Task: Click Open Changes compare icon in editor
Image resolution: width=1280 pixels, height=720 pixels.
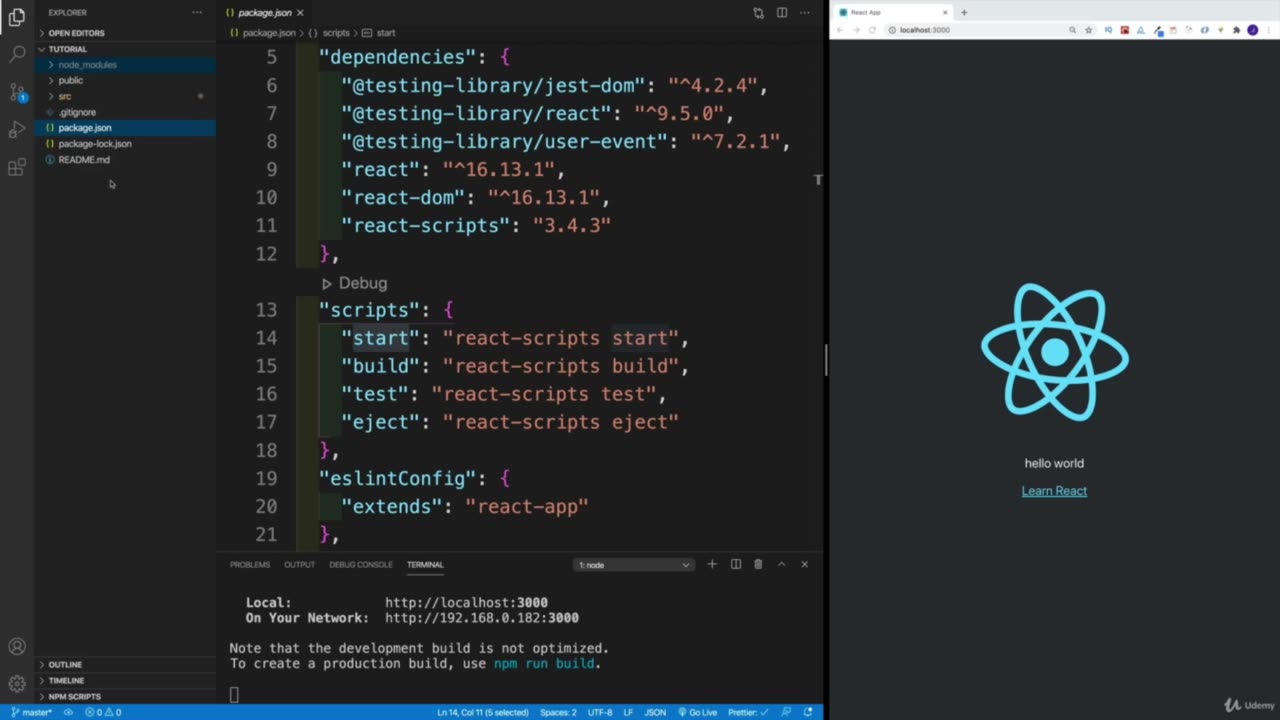Action: [758, 12]
